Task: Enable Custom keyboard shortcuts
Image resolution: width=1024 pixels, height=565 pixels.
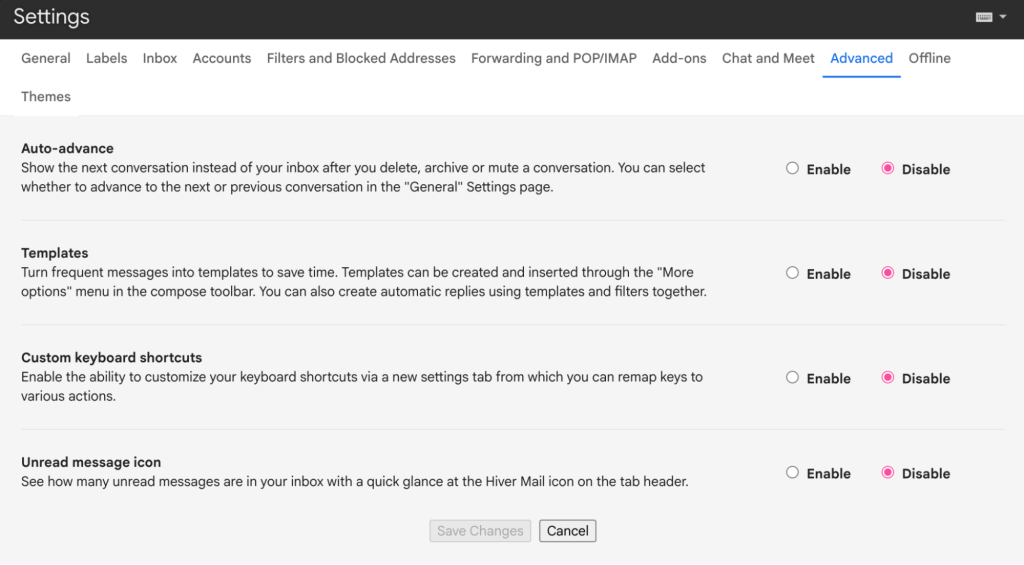Action: pyautogui.click(x=792, y=378)
